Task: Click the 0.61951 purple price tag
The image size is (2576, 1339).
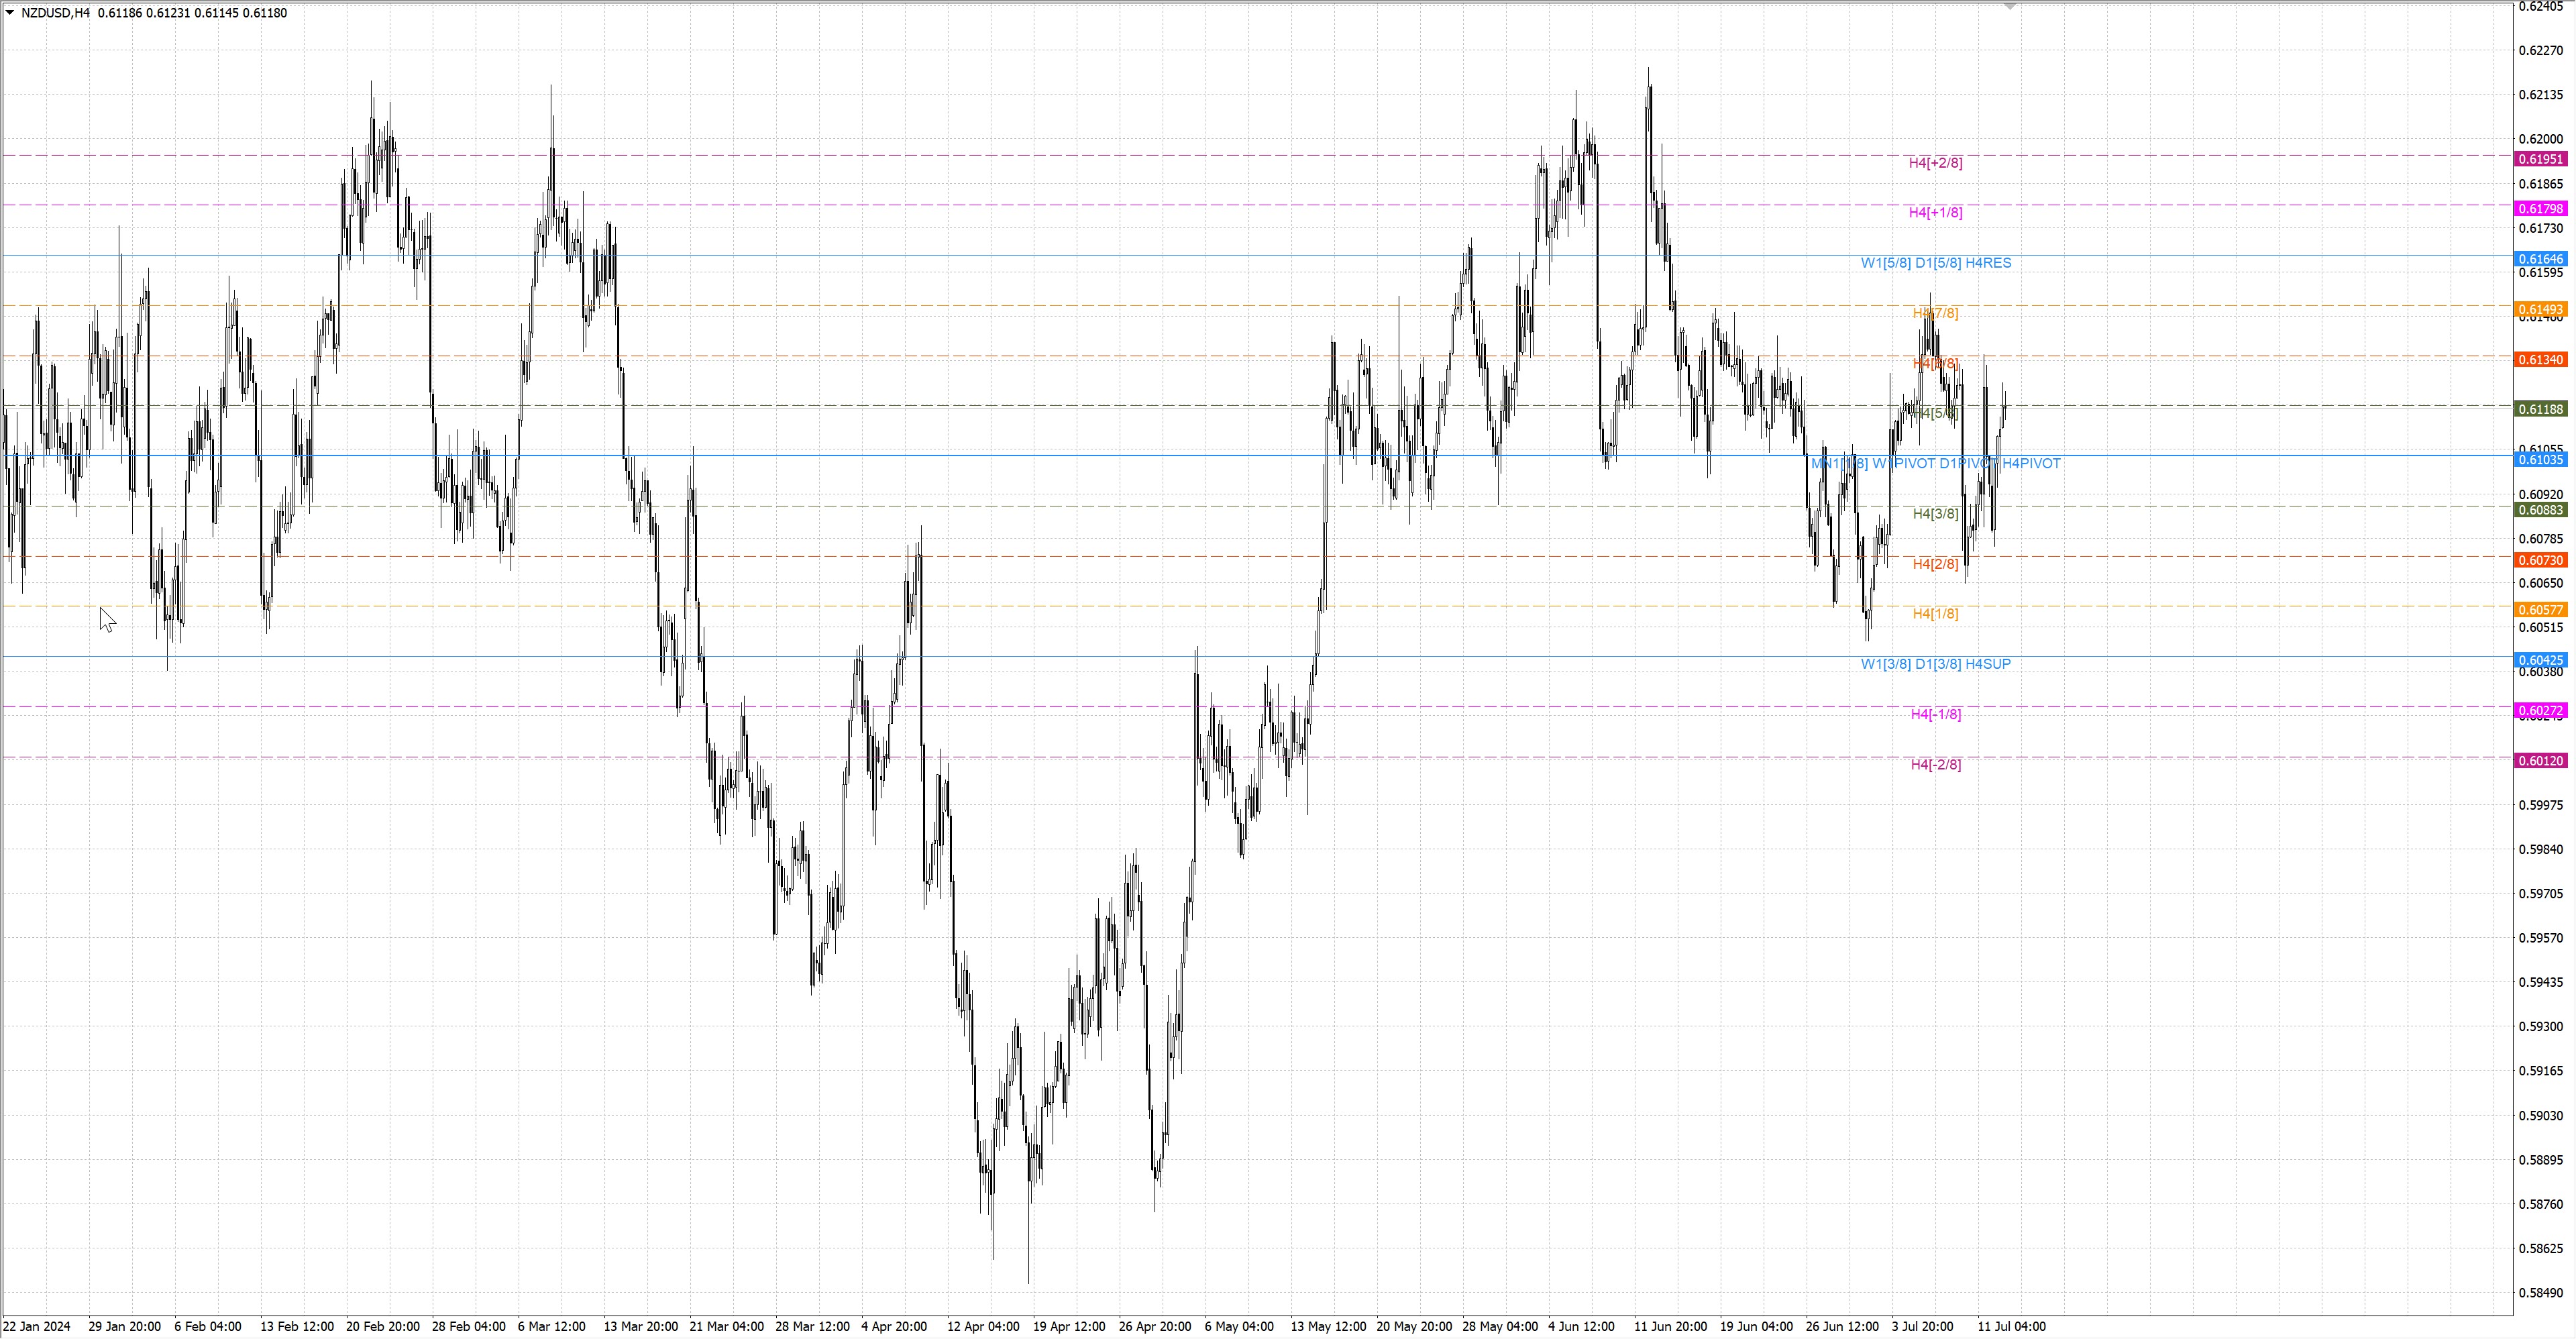Action: [x=2540, y=159]
